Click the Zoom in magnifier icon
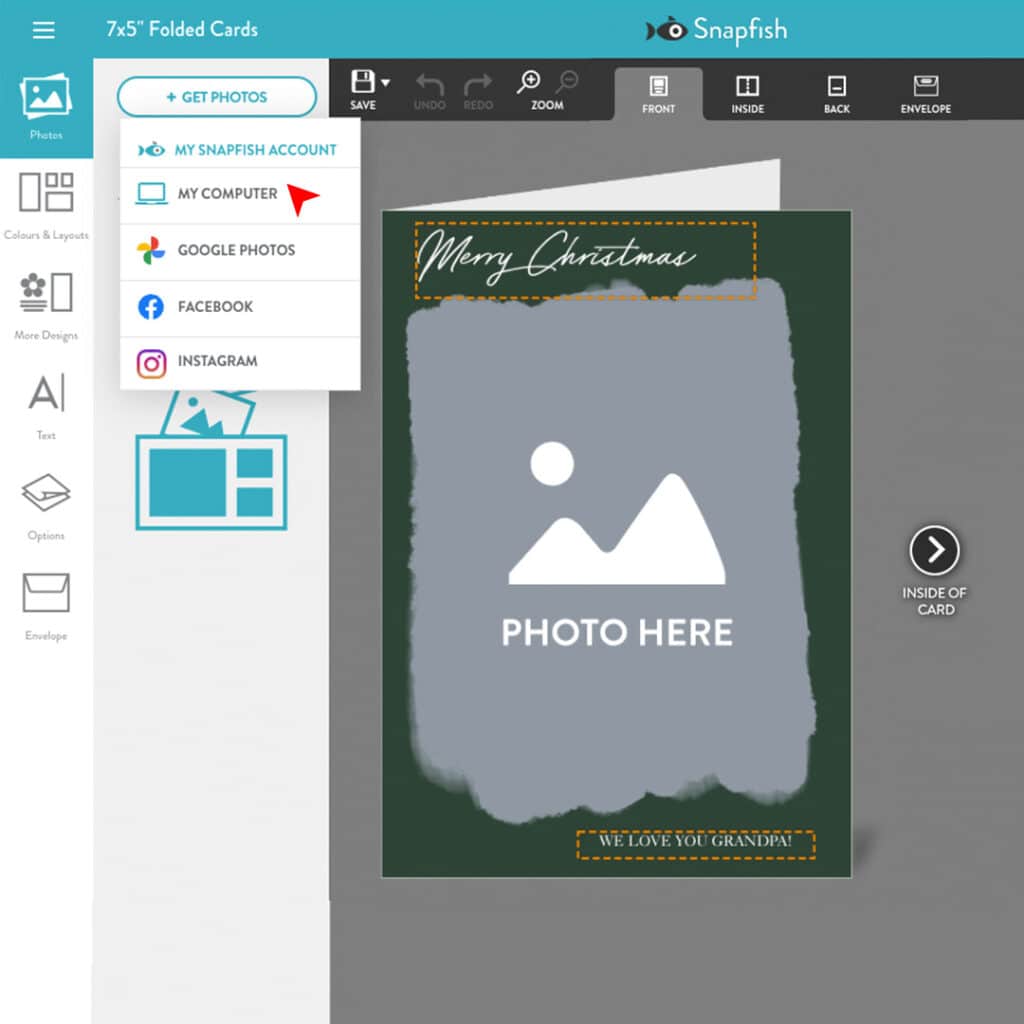The height and width of the screenshot is (1024, 1024). coord(530,80)
